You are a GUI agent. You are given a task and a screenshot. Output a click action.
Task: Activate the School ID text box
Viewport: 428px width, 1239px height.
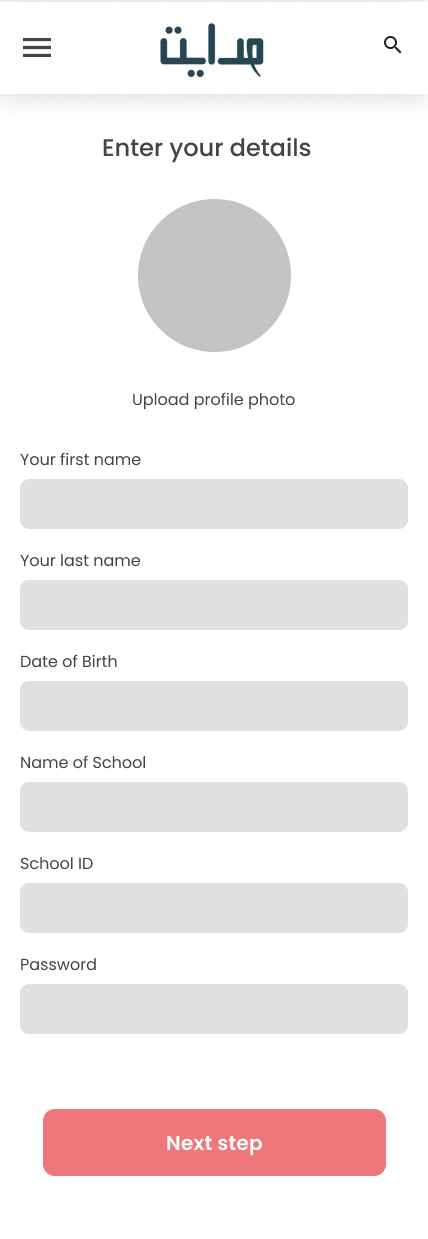click(x=214, y=908)
